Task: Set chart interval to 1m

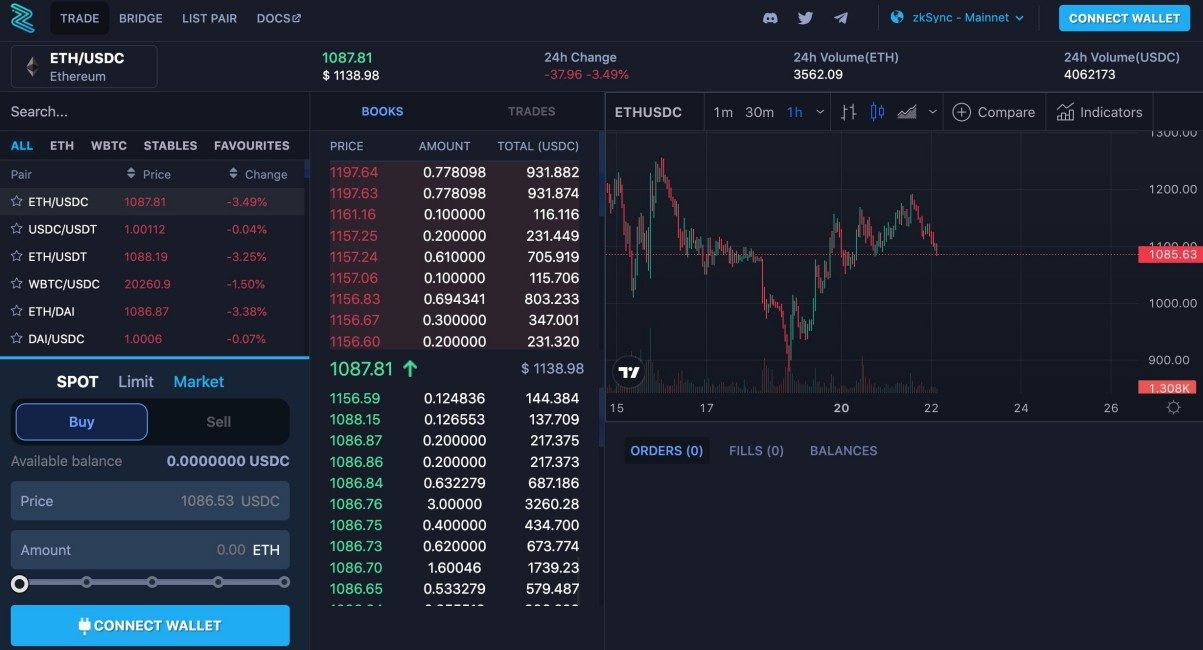Action: click(723, 112)
